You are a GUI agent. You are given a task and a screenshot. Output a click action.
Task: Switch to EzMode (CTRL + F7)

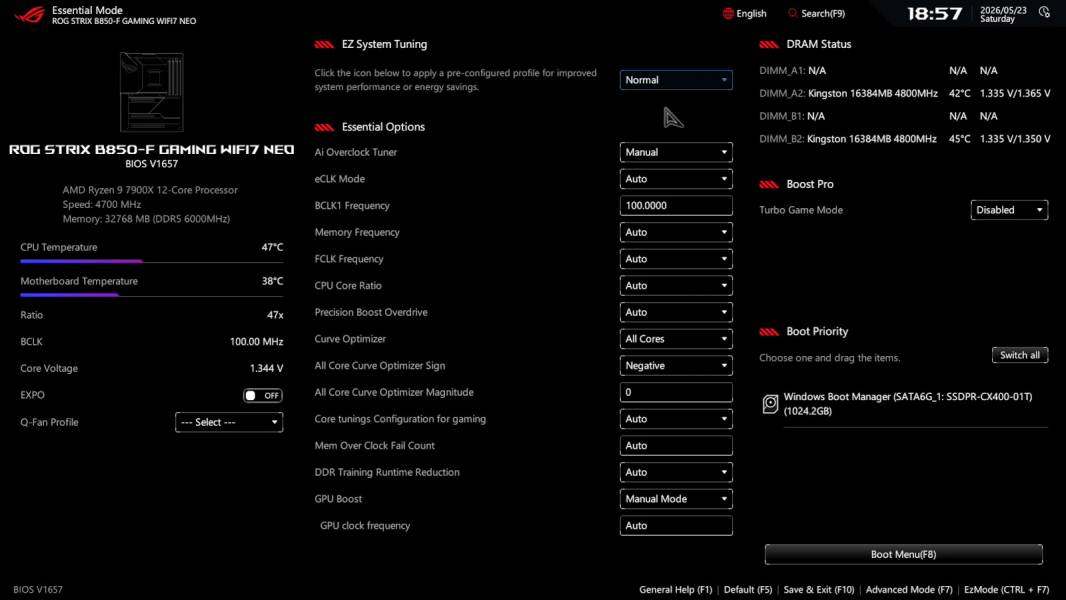click(x=1006, y=590)
